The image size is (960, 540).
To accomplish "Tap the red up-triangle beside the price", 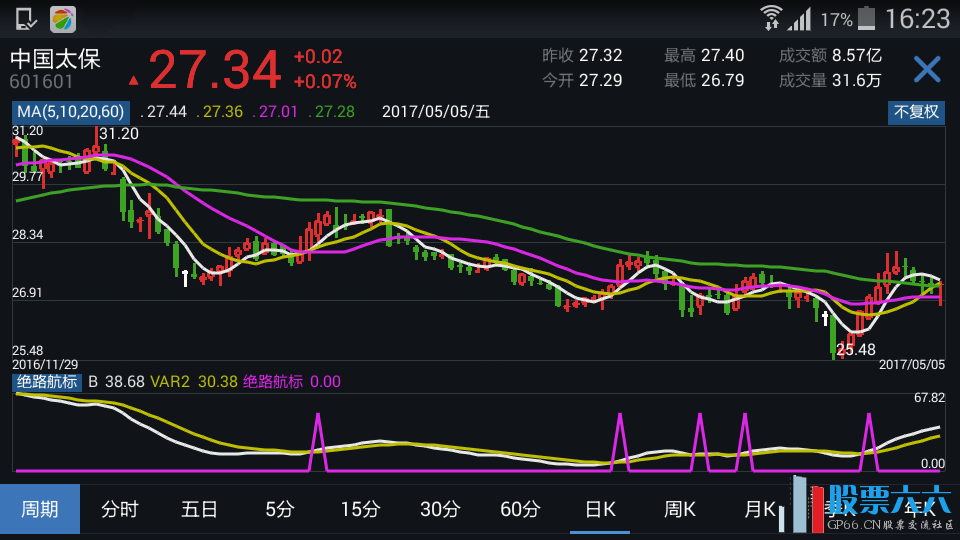I will click(133, 80).
